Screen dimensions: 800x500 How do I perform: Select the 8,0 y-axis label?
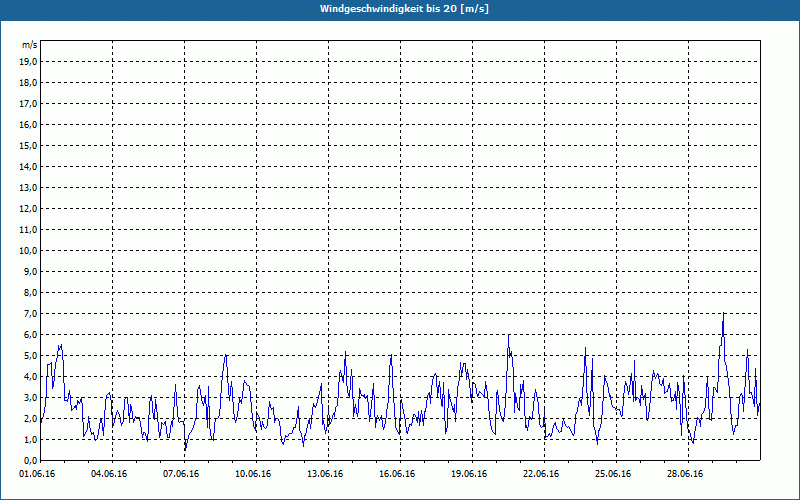(x=31, y=292)
